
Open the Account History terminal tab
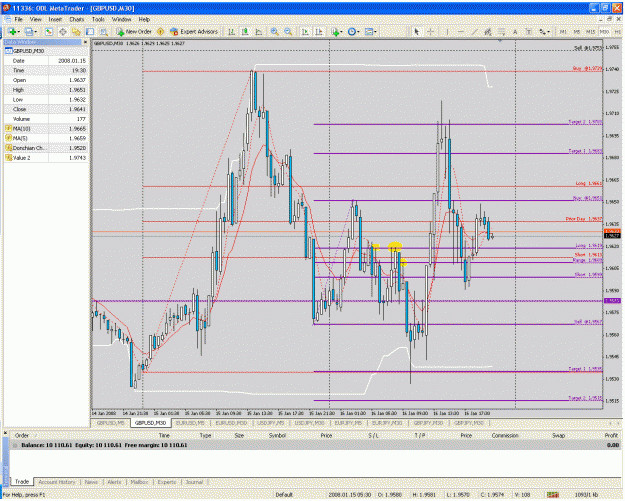(57, 482)
